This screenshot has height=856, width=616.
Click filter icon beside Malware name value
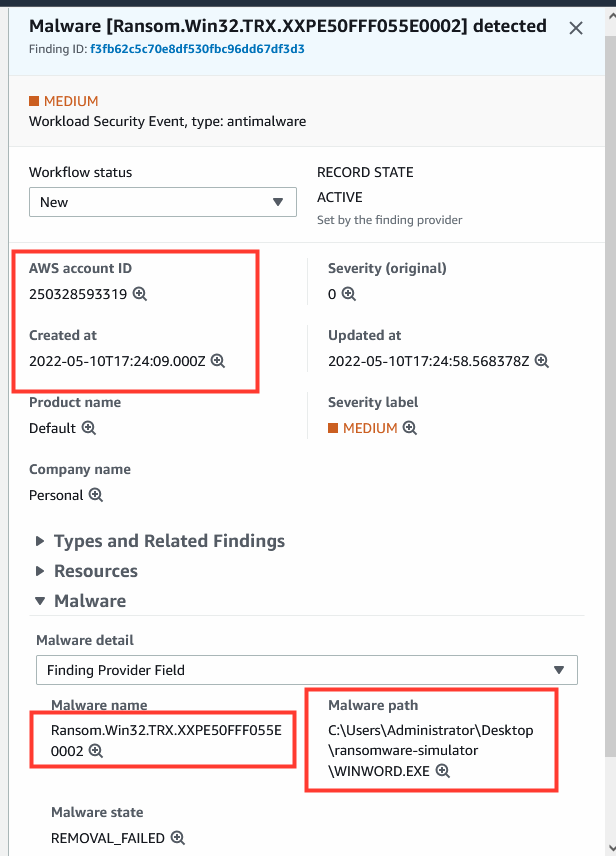pos(96,751)
